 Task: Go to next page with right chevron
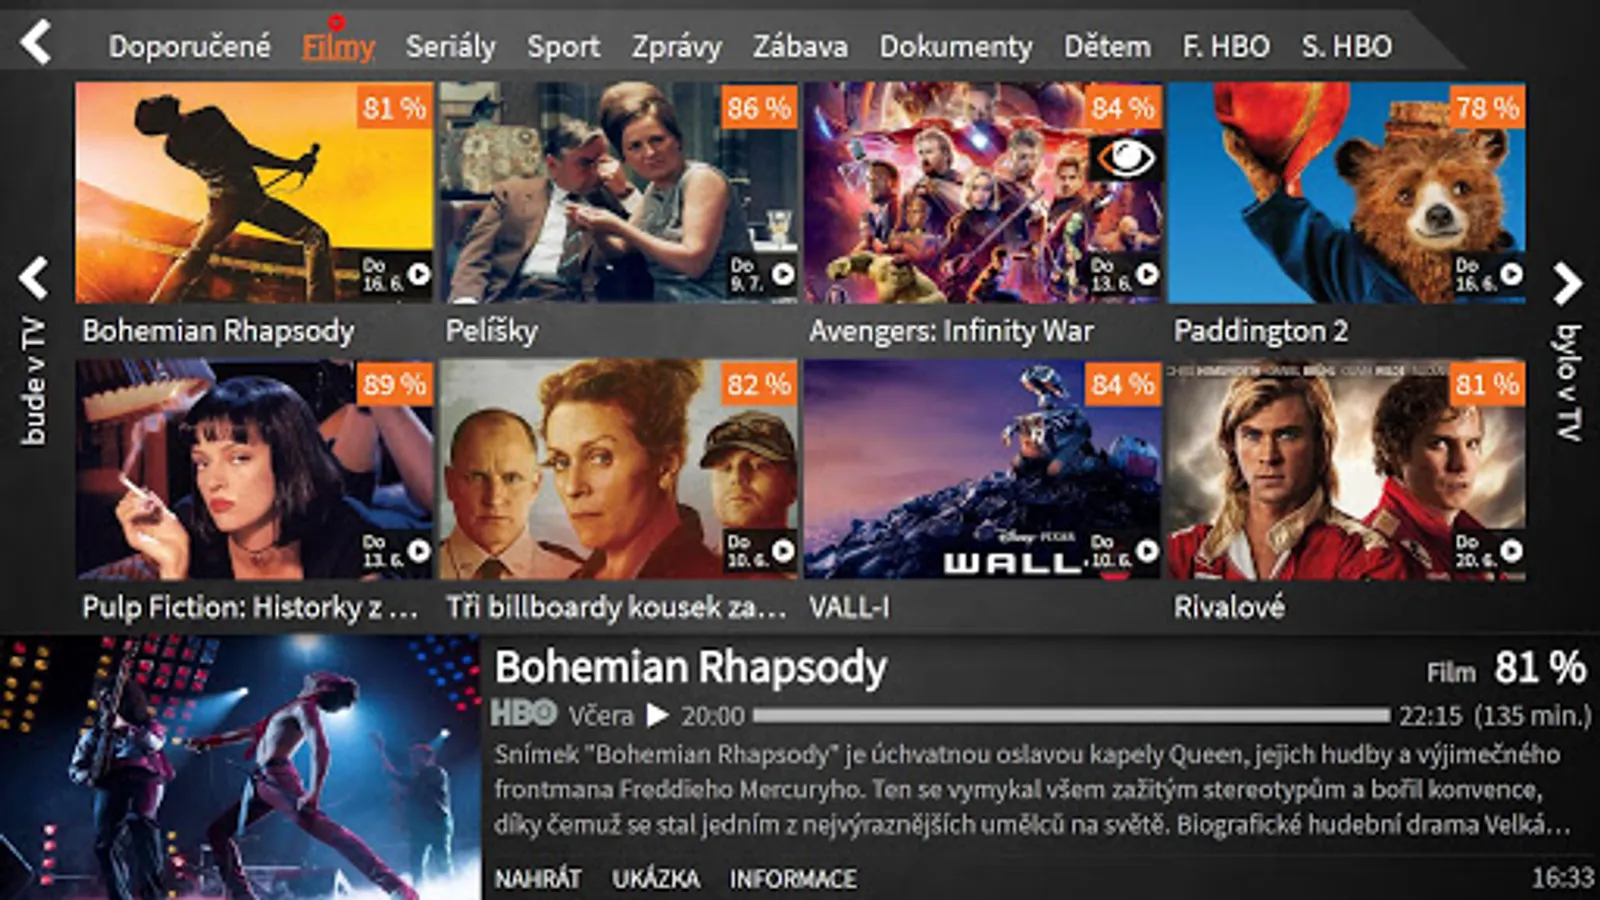click(x=1567, y=284)
